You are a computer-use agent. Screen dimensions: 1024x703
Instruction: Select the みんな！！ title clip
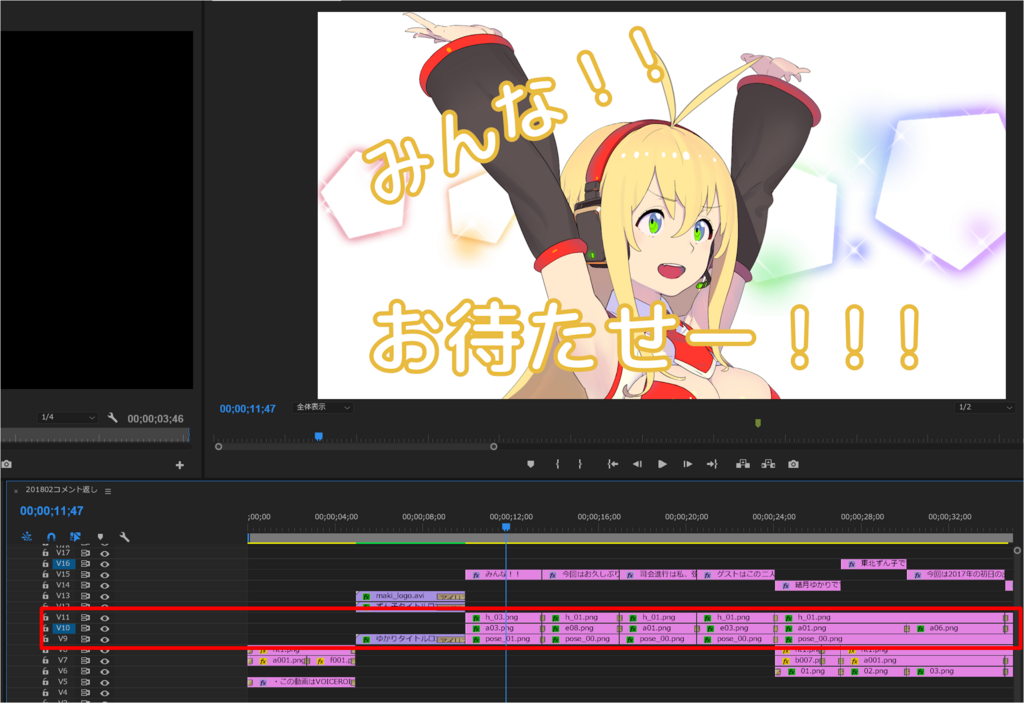[x=503, y=574]
